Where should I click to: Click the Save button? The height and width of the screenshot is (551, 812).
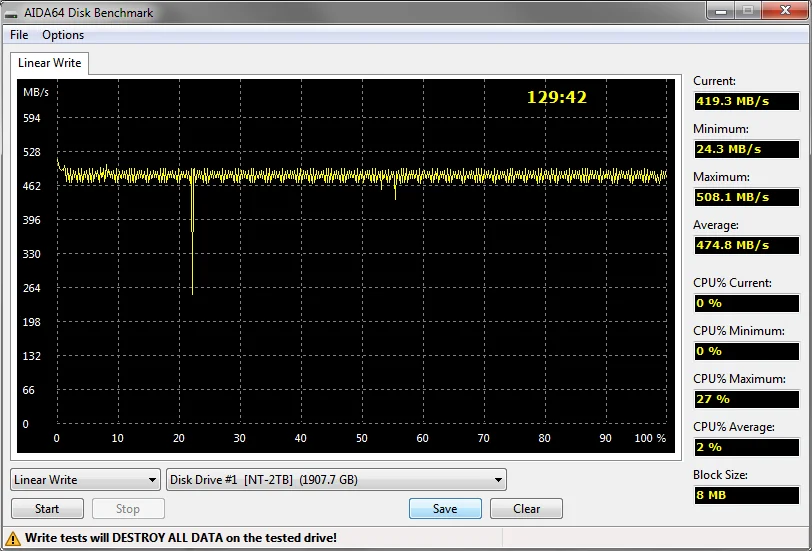tap(445, 509)
